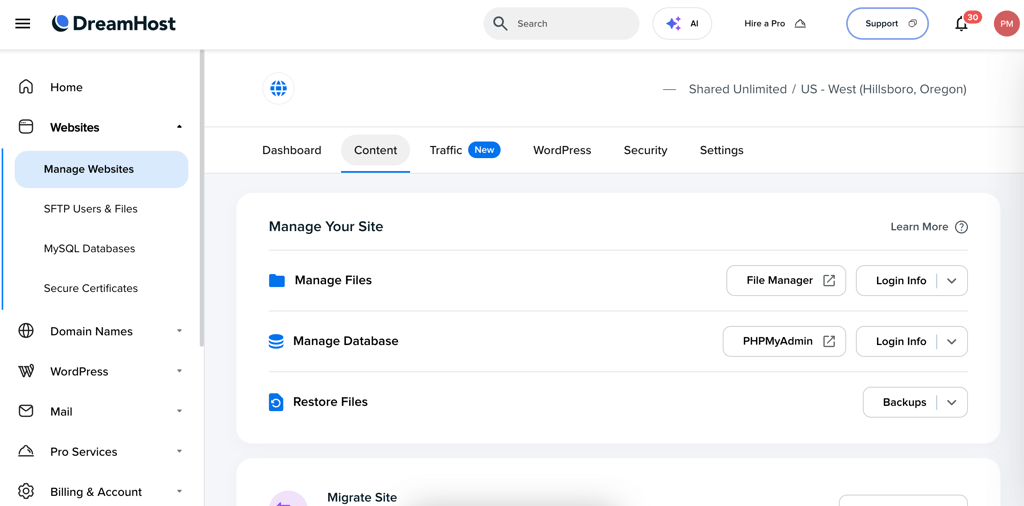Click the search magnifier icon
This screenshot has height=506, width=1024.
click(x=500, y=24)
